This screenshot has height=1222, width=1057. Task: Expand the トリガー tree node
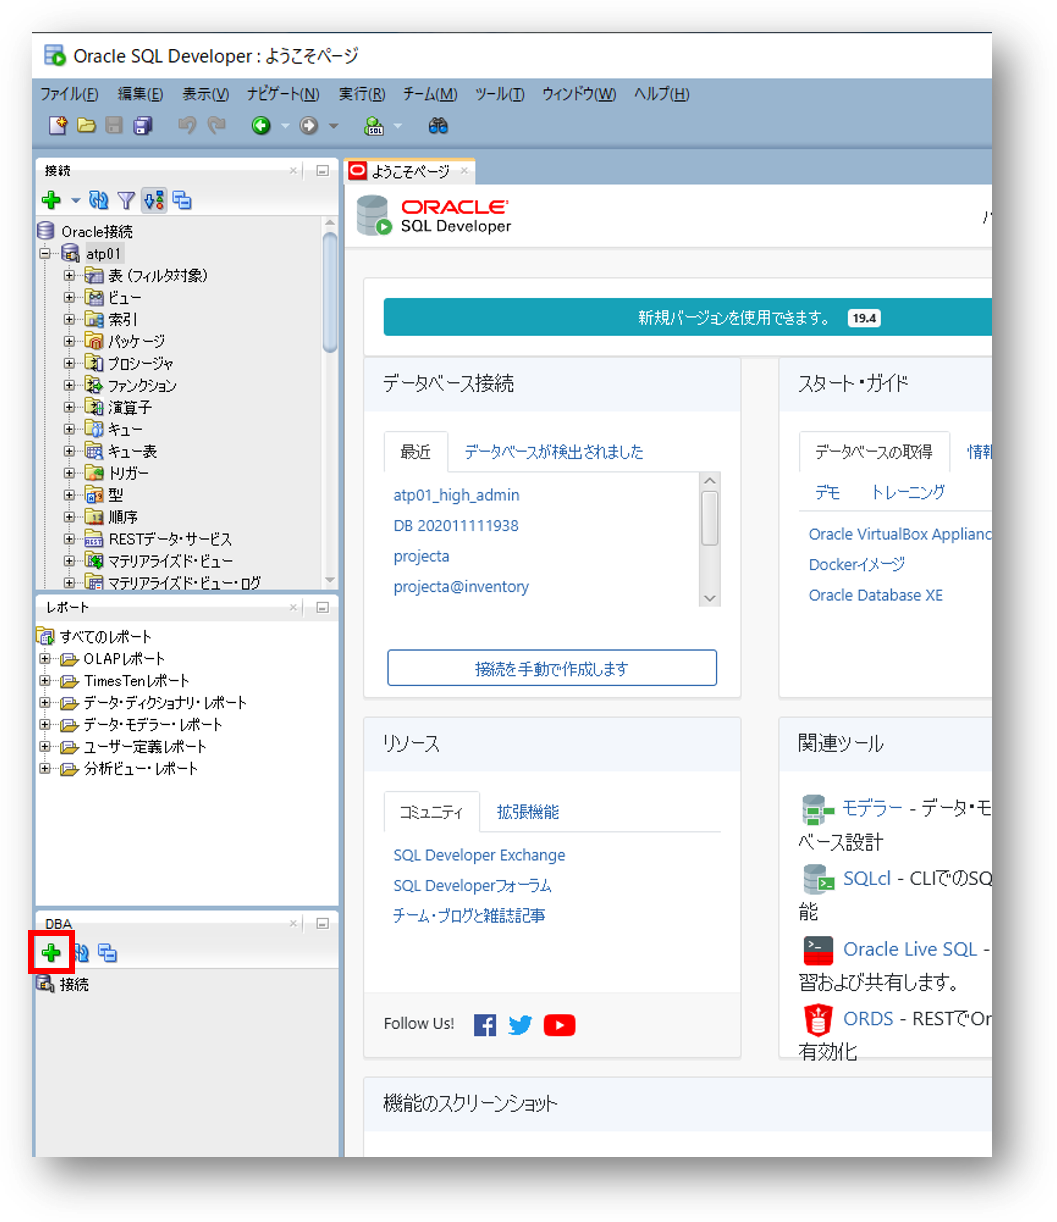pyautogui.click(x=69, y=473)
